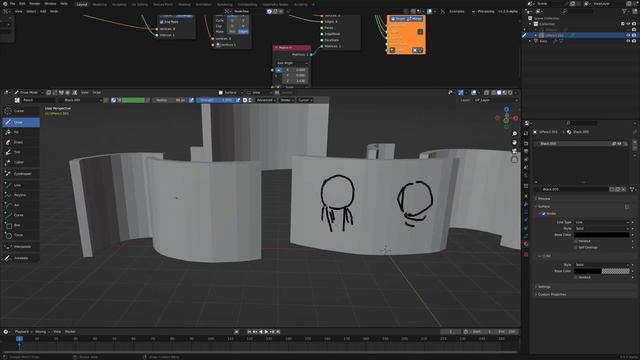The image size is (640, 360).
Task: Select the Tint tool
Action: point(21,152)
